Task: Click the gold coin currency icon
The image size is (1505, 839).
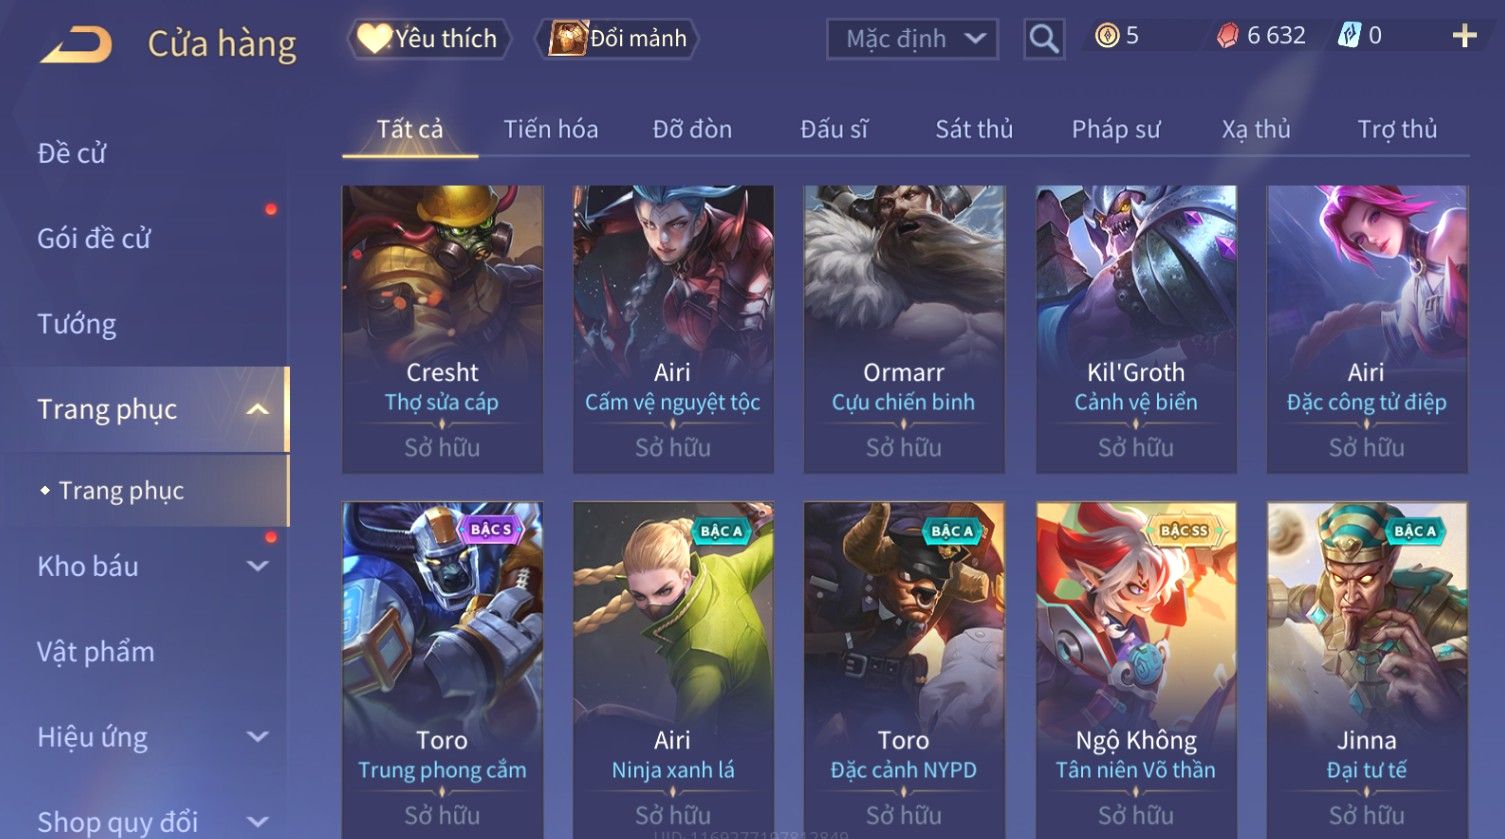Action: click(x=1107, y=36)
